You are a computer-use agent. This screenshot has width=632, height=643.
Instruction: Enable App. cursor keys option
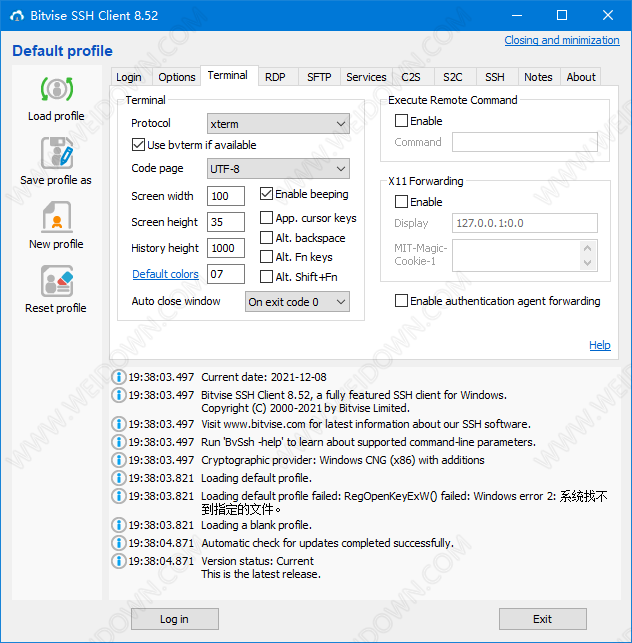click(x=267, y=217)
